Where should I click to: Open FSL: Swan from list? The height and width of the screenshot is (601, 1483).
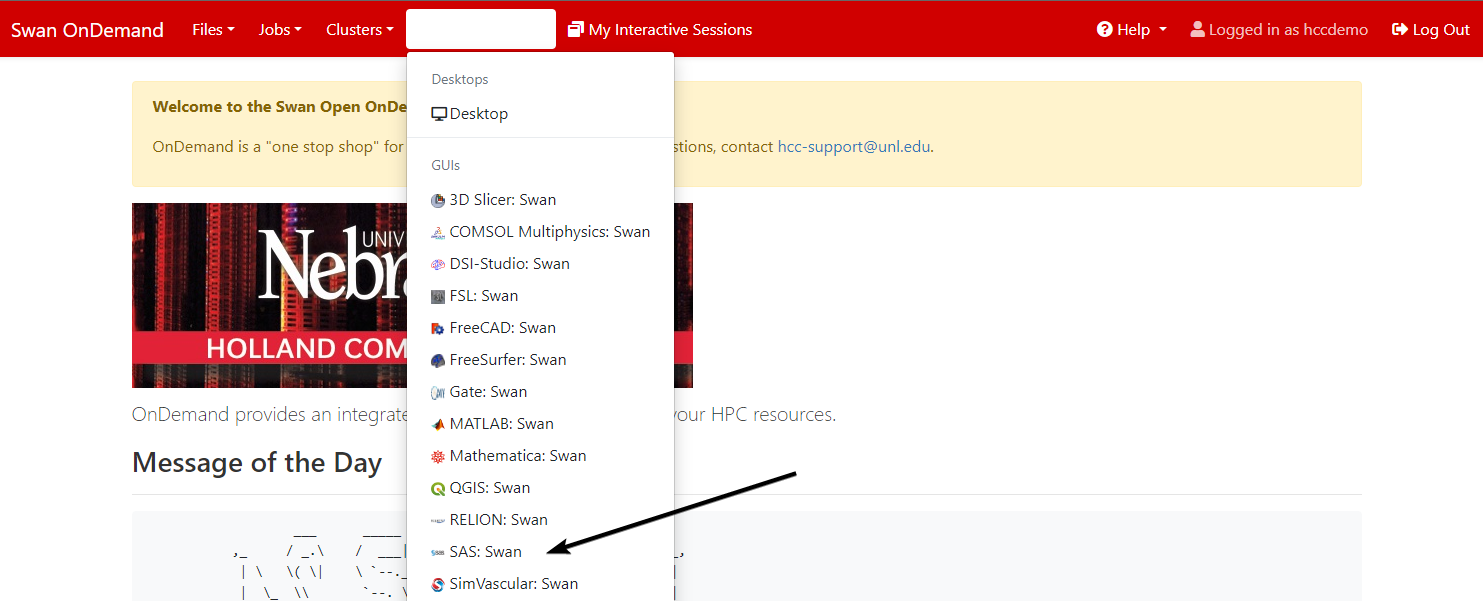pyautogui.click(x=540, y=296)
